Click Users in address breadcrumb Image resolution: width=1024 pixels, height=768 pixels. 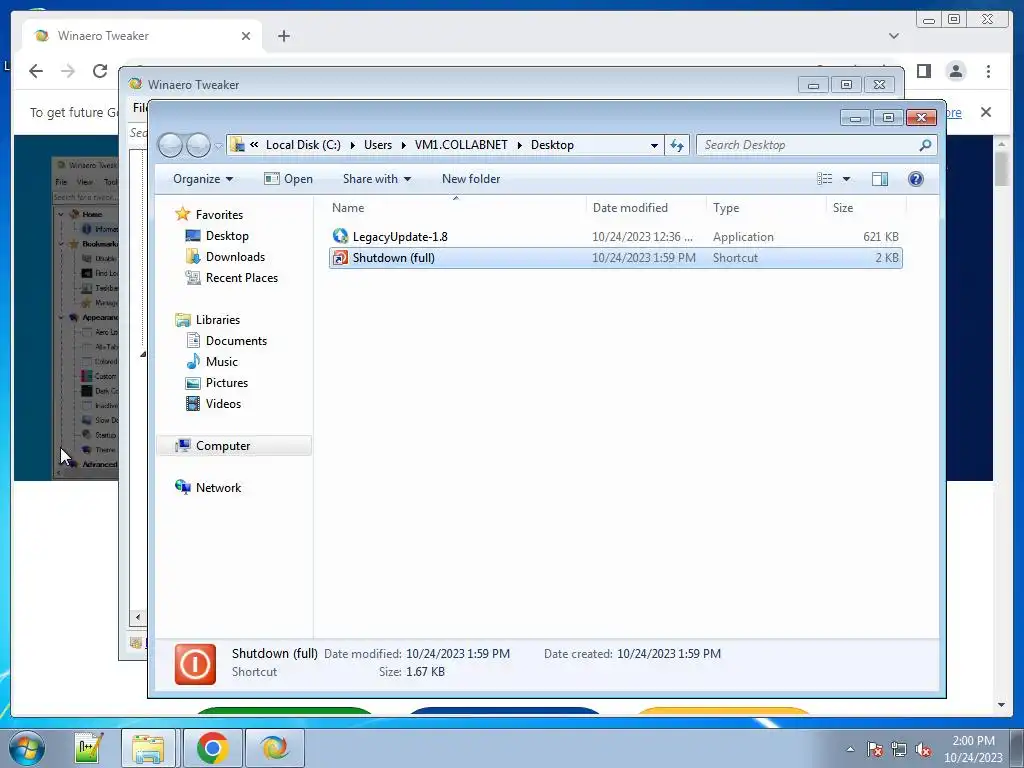coord(378,145)
